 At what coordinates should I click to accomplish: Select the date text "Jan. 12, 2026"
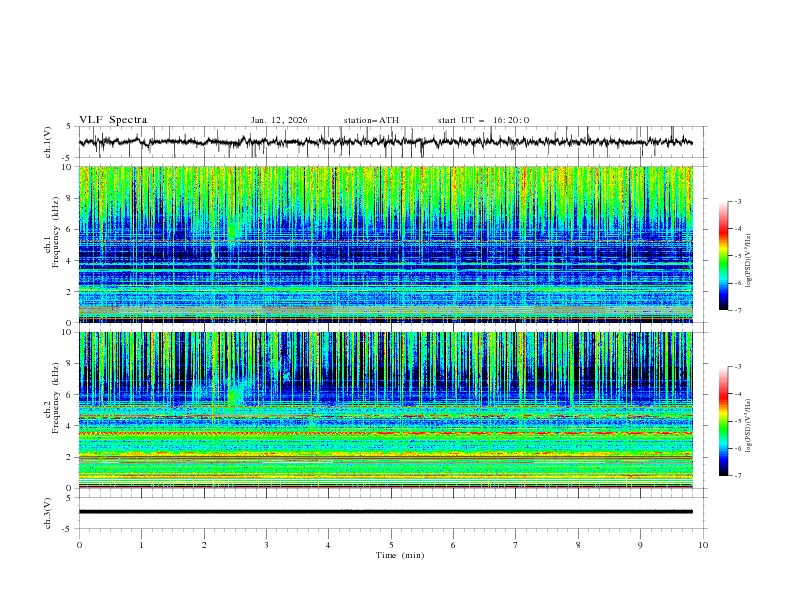click(279, 120)
